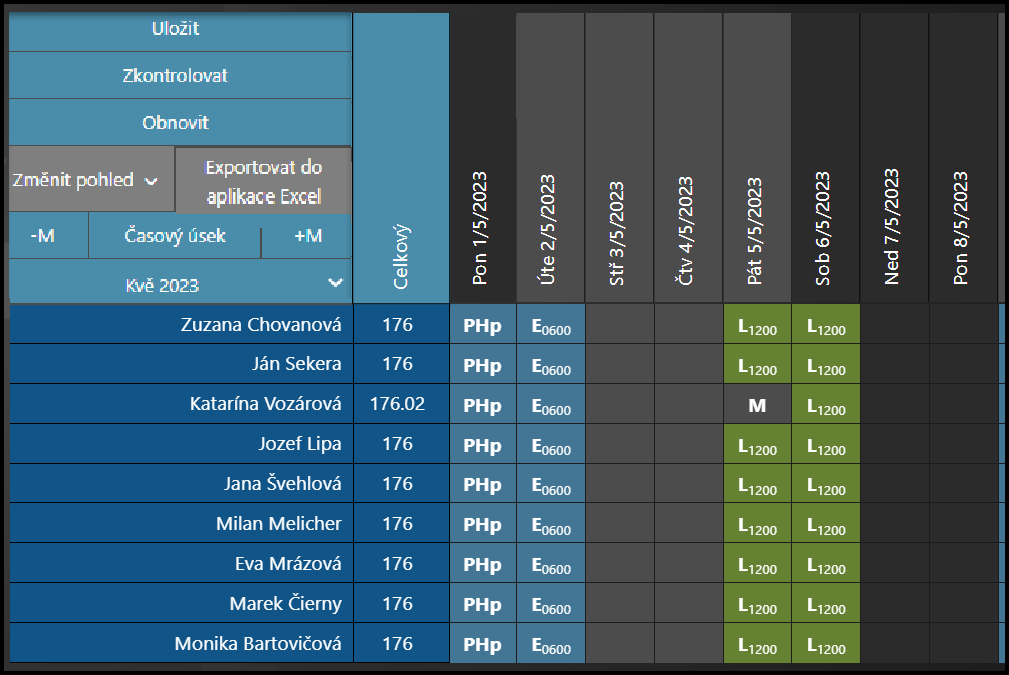Click Zuzana Chovanová's PHp cell on Monday
This screenshot has height=675, width=1009.
tap(482, 325)
